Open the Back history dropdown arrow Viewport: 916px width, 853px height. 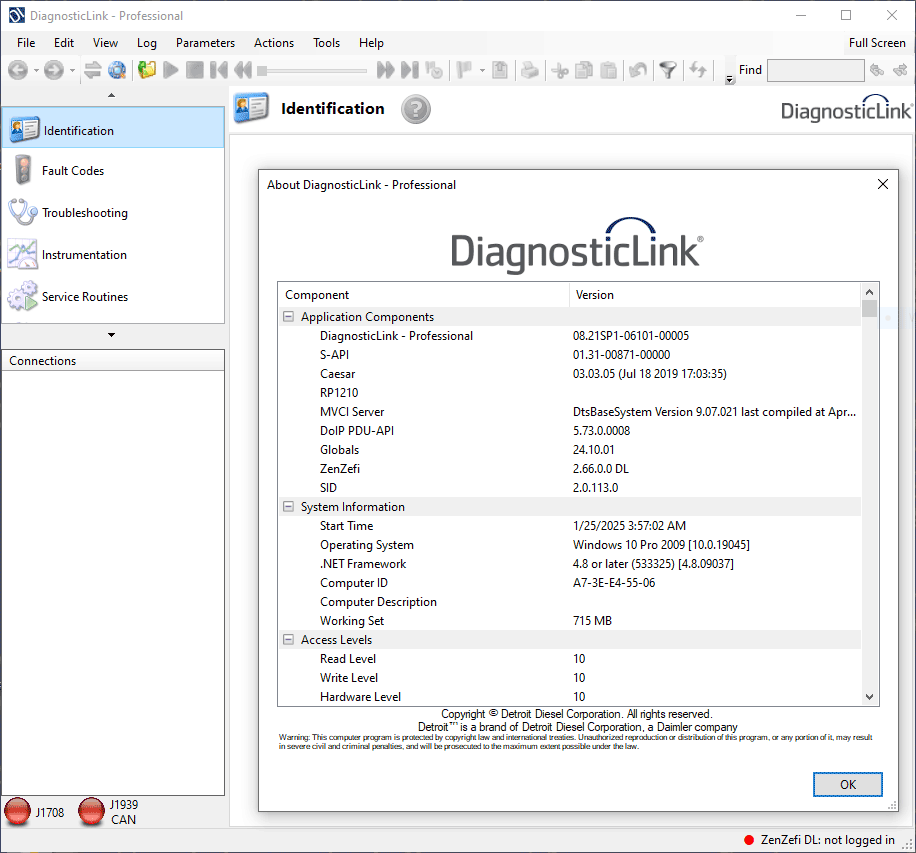[36, 71]
